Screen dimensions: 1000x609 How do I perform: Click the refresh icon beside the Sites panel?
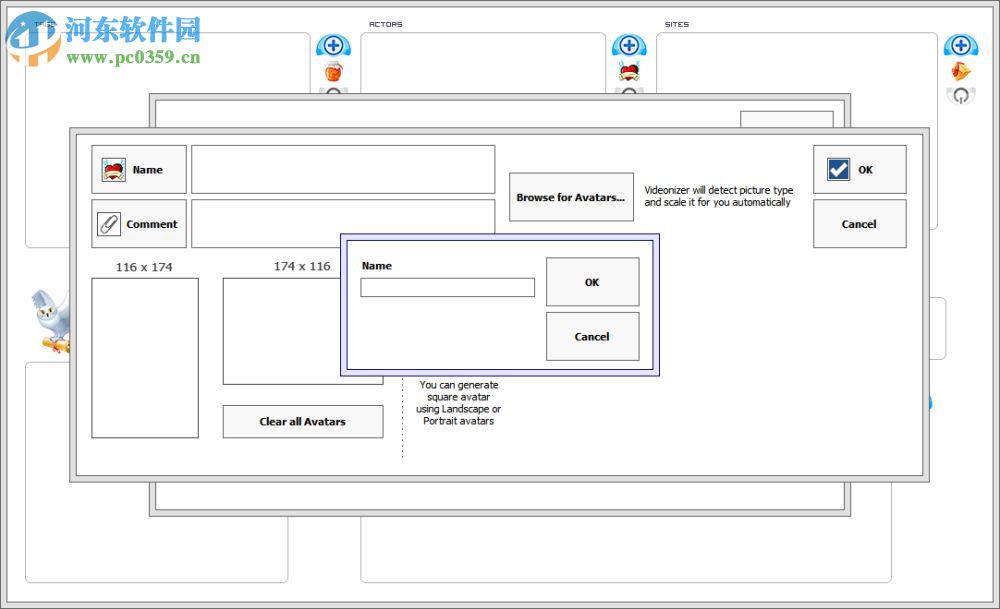[x=960, y=96]
